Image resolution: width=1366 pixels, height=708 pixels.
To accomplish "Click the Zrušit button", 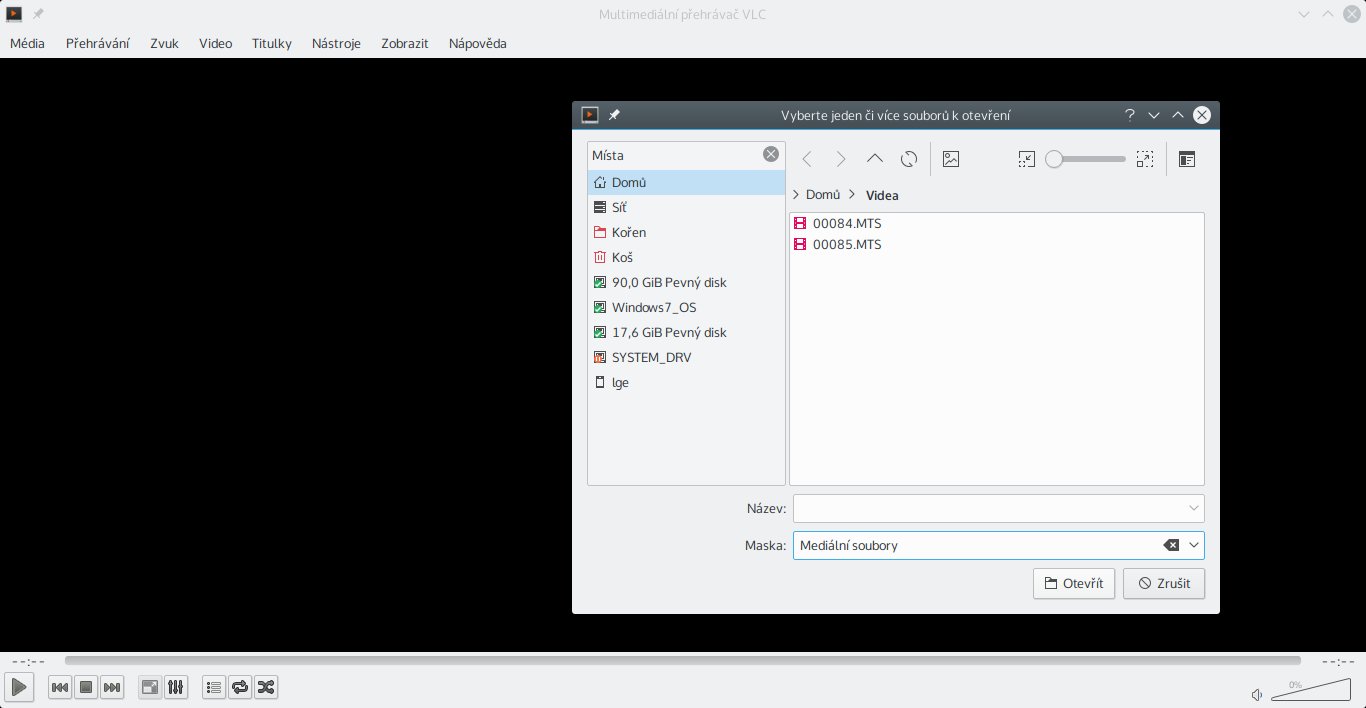I will [1163, 583].
